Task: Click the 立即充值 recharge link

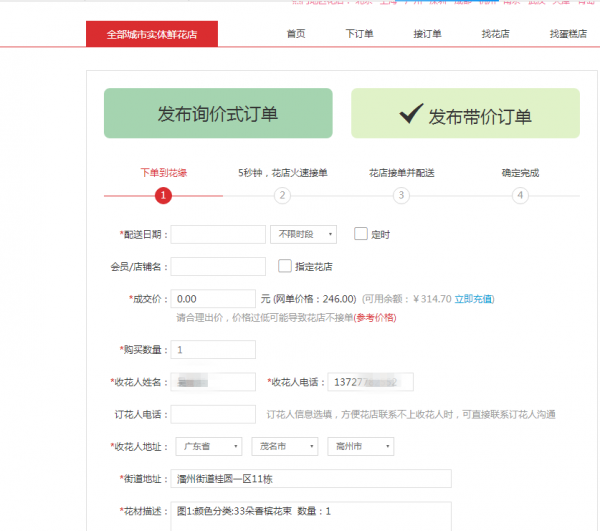Action: [474, 299]
